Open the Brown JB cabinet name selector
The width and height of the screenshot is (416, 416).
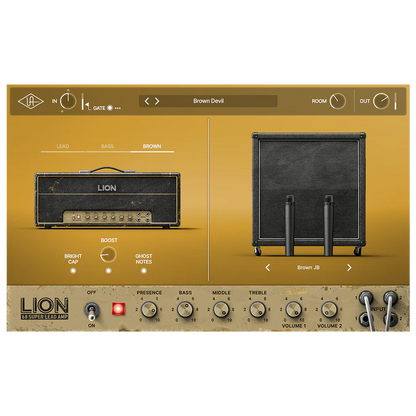pos(308,267)
